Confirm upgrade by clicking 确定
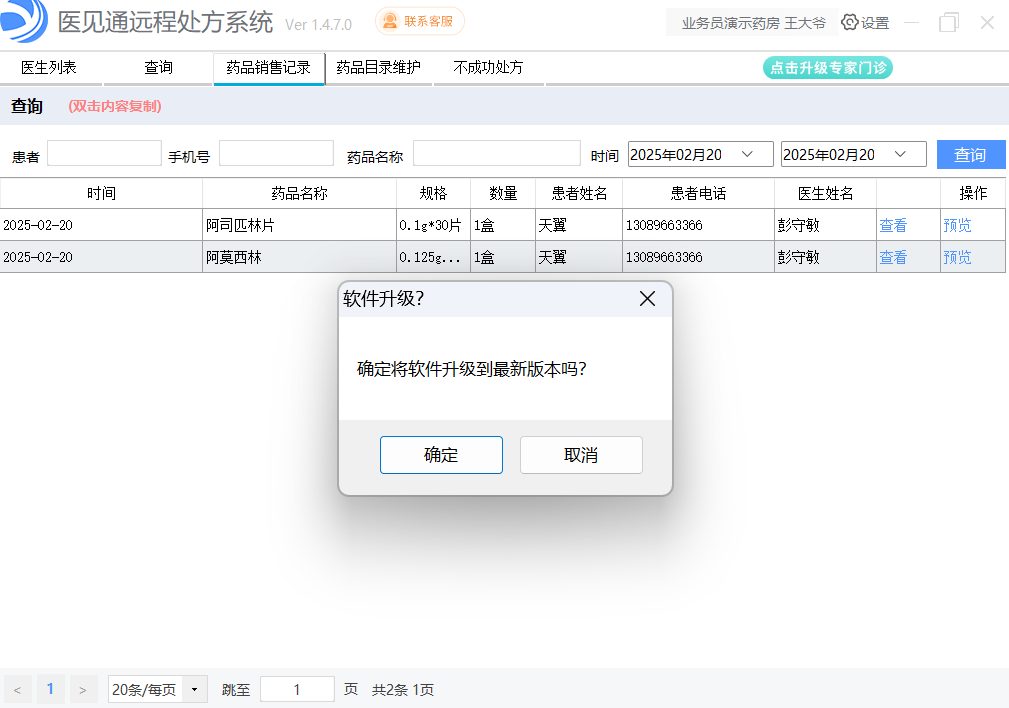 [441, 455]
